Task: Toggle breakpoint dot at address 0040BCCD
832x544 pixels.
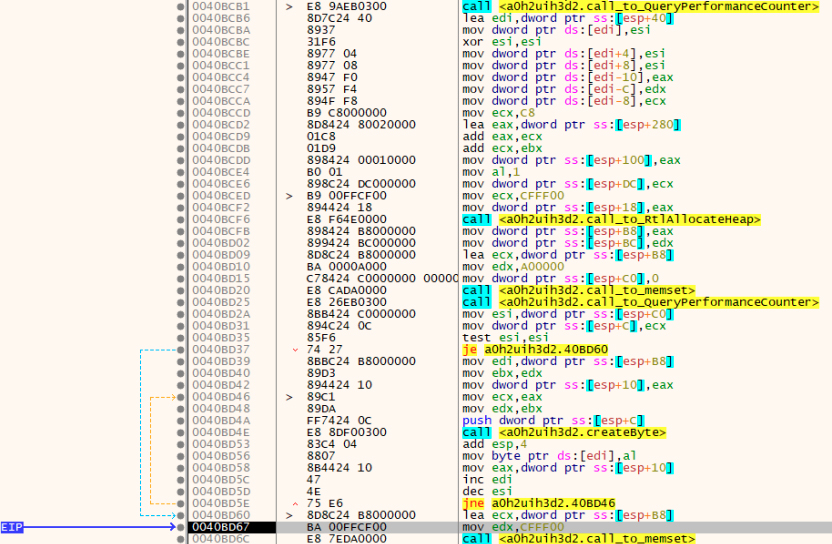Action: (x=180, y=113)
